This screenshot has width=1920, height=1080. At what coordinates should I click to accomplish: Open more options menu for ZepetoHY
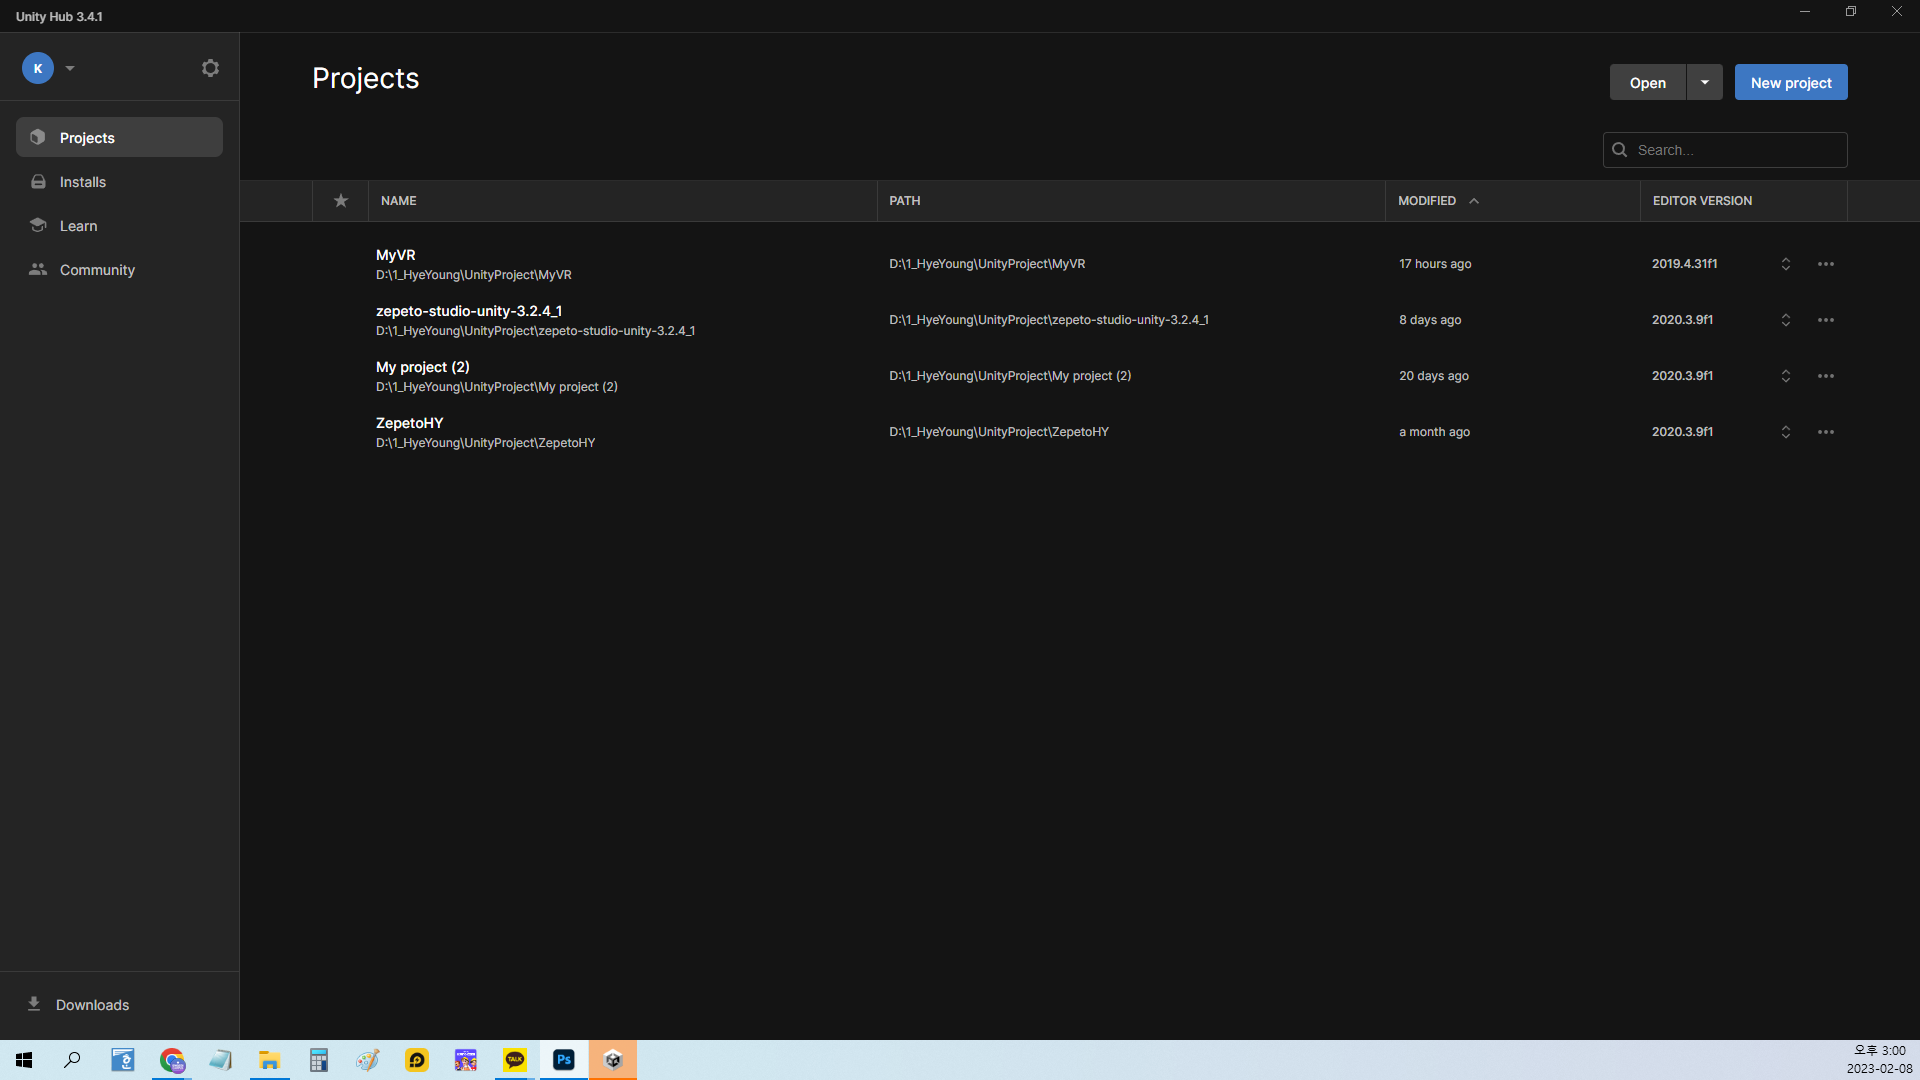coord(1826,432)
